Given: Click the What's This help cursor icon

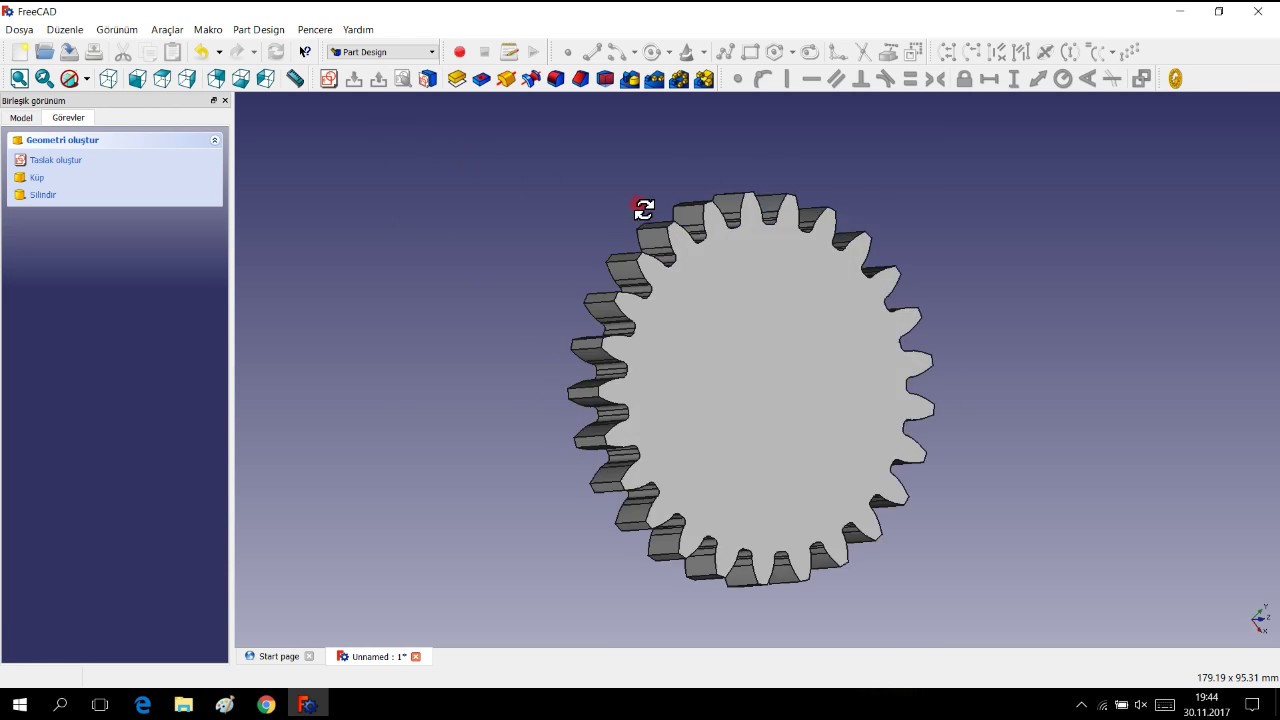Looking at the screenshot, I should click(305, 52).
